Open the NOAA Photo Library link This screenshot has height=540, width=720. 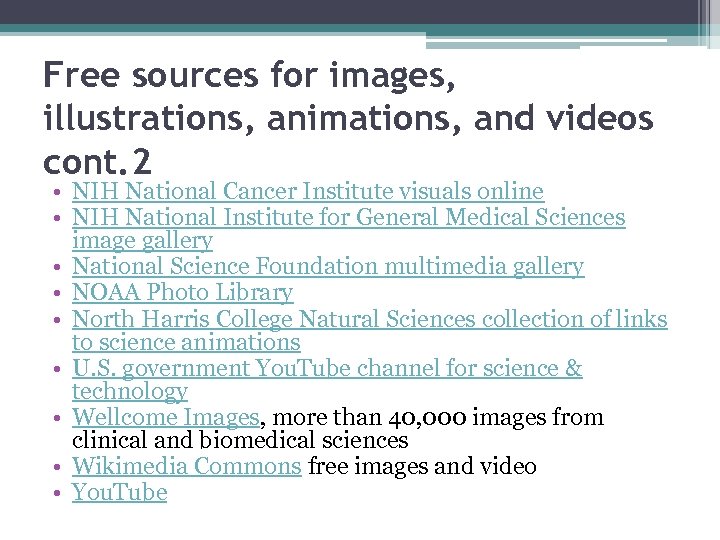pos(182,292)
